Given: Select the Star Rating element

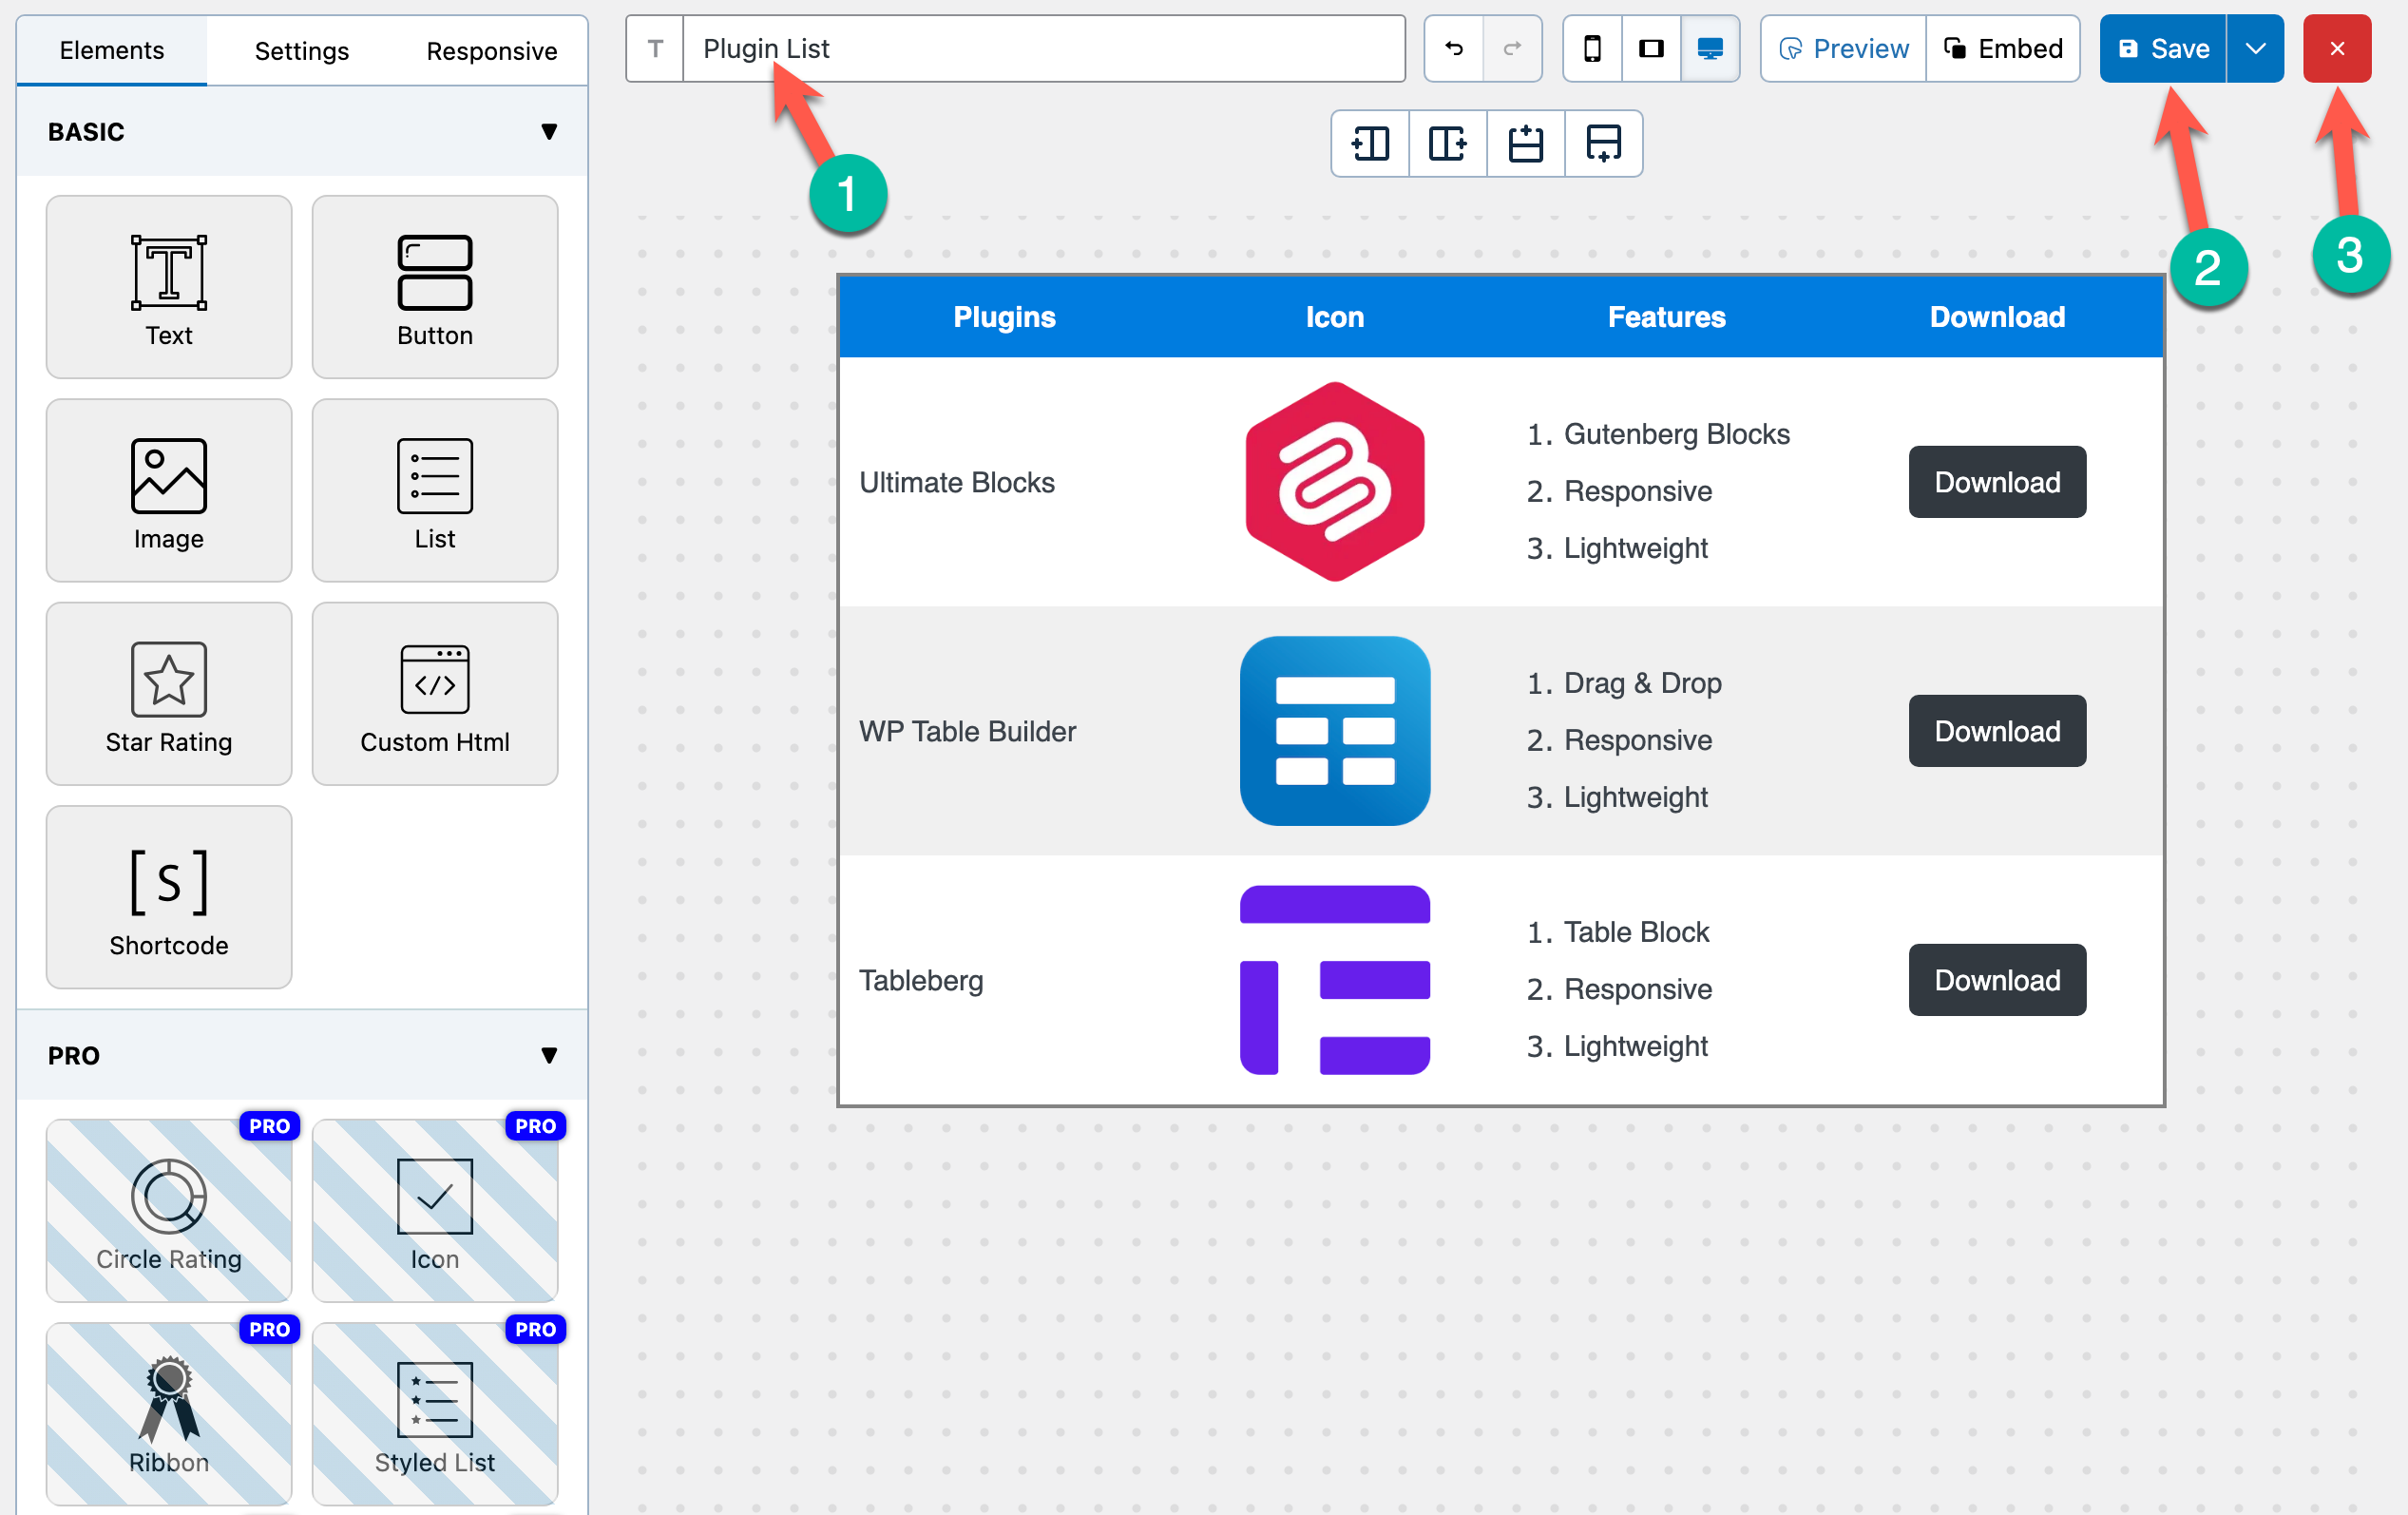Looking at the screenshot, I should click(168, 694).
